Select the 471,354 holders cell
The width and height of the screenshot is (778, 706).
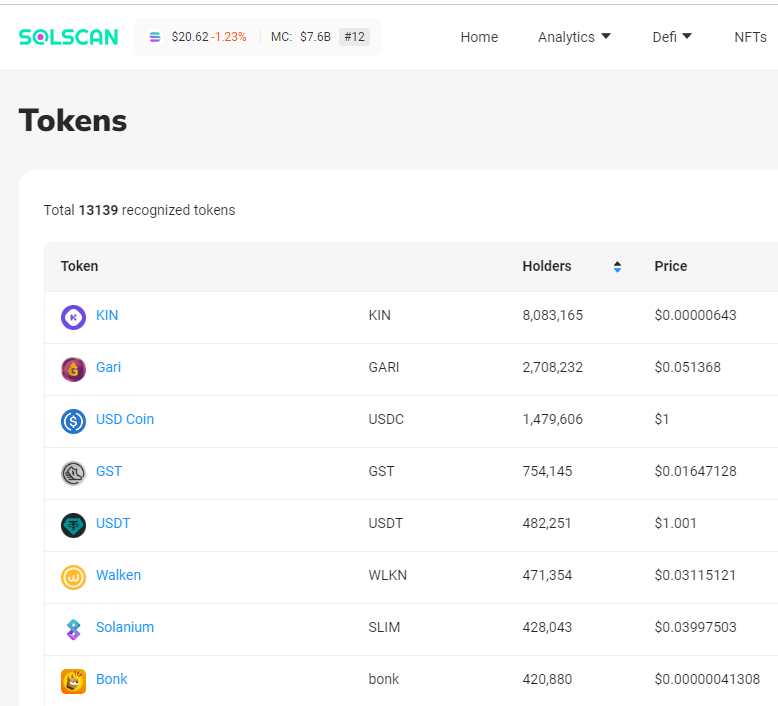coord(547,576)
